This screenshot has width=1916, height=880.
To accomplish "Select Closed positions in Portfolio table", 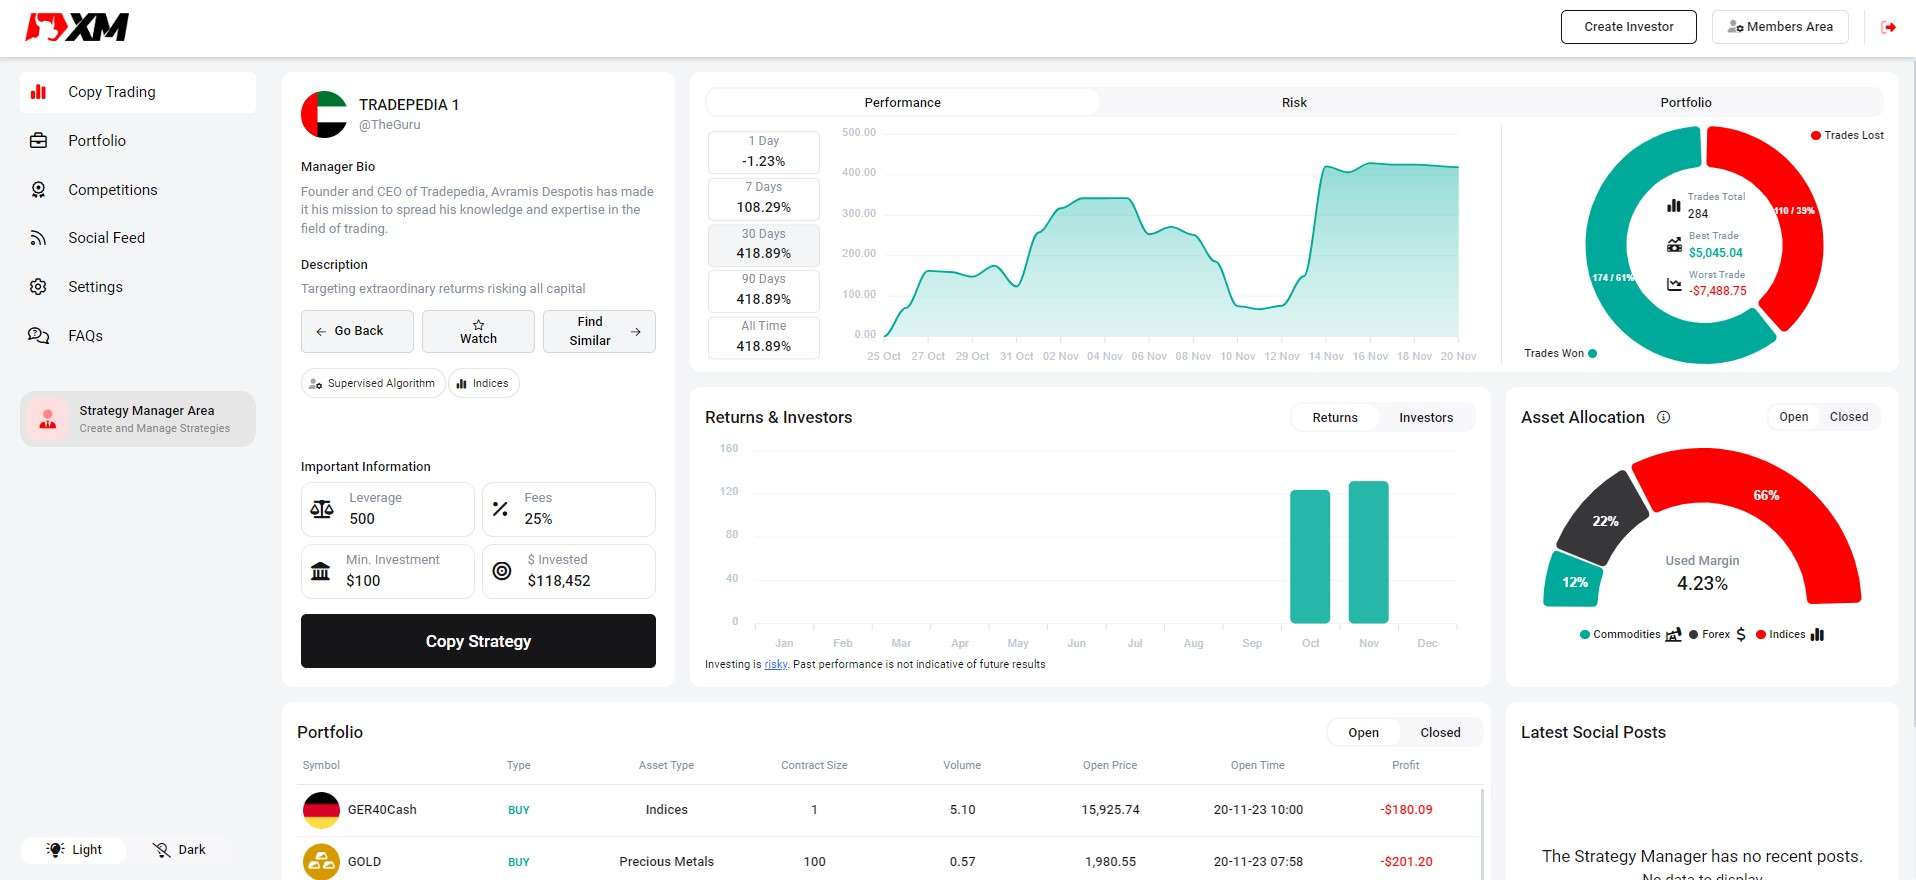I will (1440, 732).
